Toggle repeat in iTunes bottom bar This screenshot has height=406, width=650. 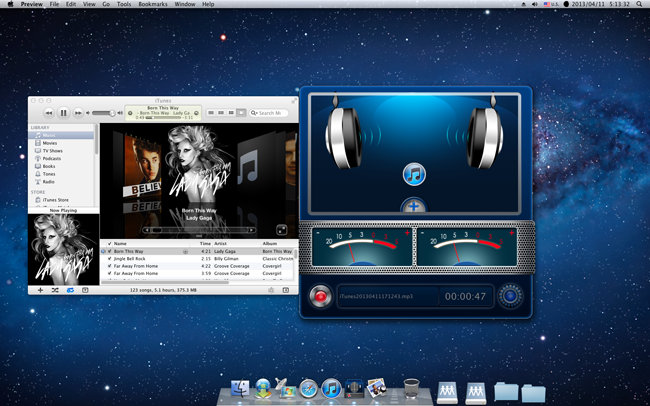coord(70,290)
